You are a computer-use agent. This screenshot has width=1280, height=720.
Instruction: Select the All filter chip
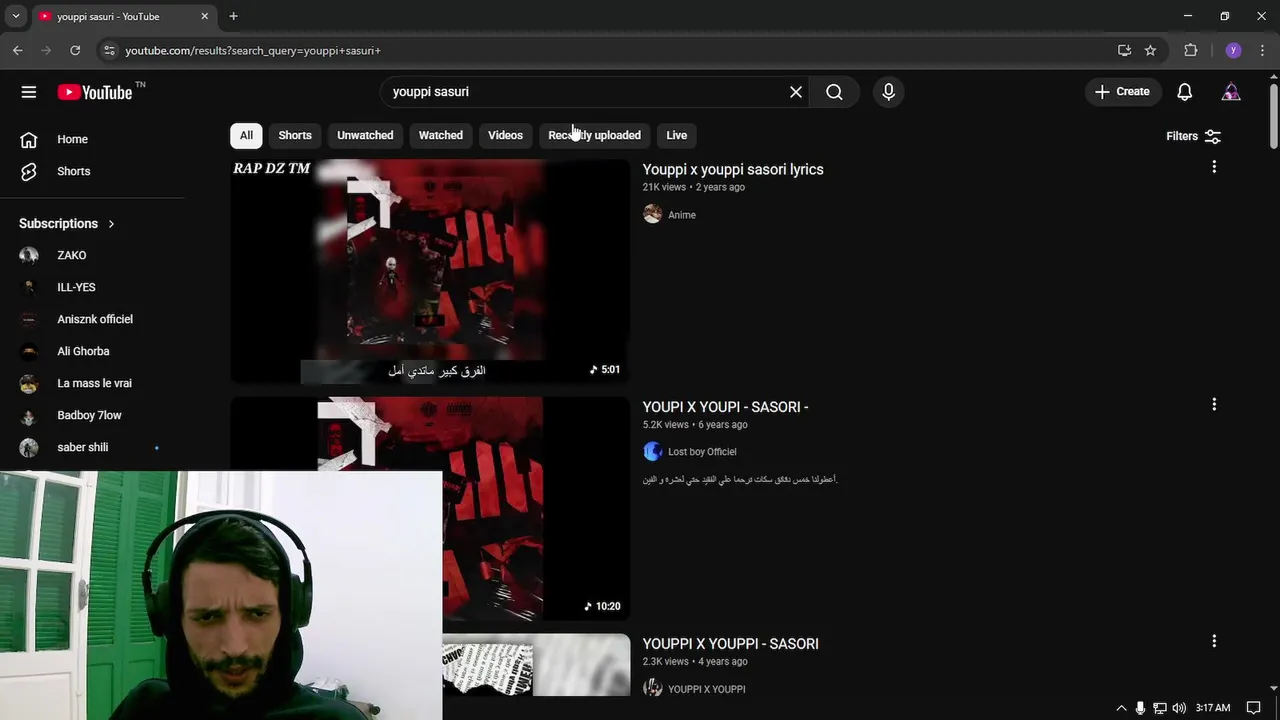pos(246,135)
